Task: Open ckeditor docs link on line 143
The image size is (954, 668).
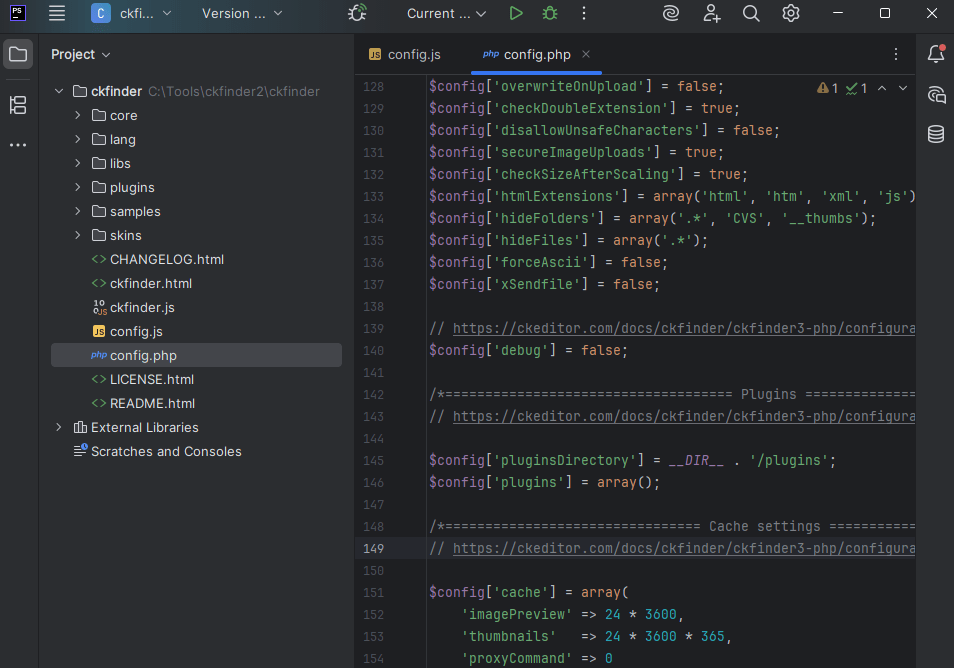Action: 684,417
